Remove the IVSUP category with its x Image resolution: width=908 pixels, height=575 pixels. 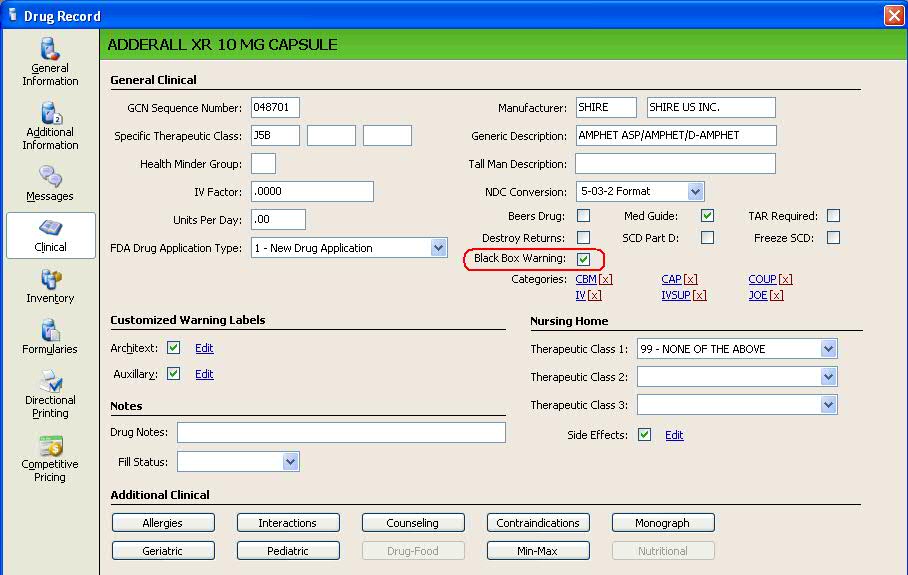coord(700,295)
